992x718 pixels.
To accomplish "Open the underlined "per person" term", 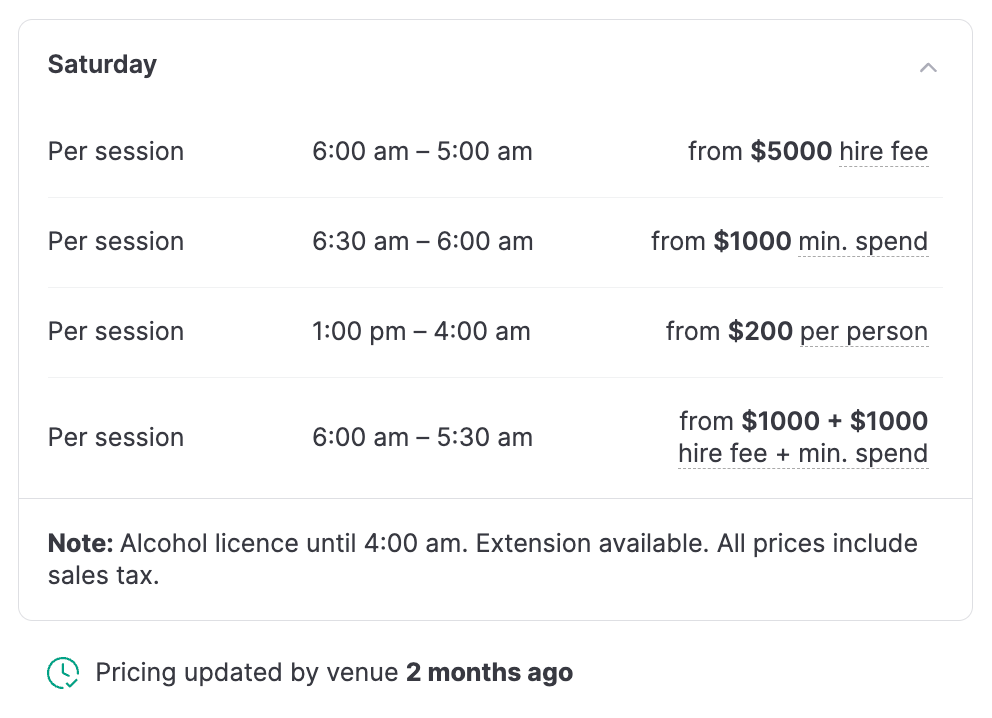I will 864,332.
